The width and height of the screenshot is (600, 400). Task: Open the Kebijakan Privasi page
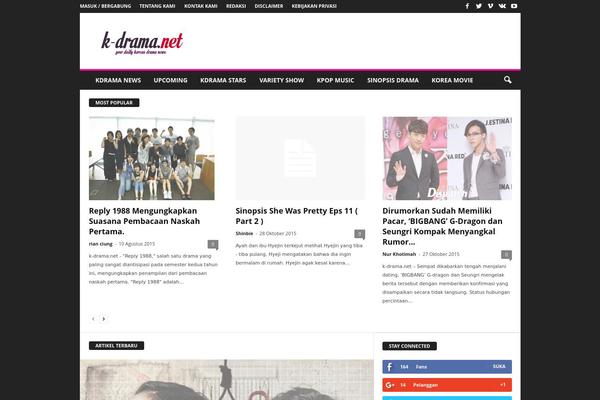314,6
